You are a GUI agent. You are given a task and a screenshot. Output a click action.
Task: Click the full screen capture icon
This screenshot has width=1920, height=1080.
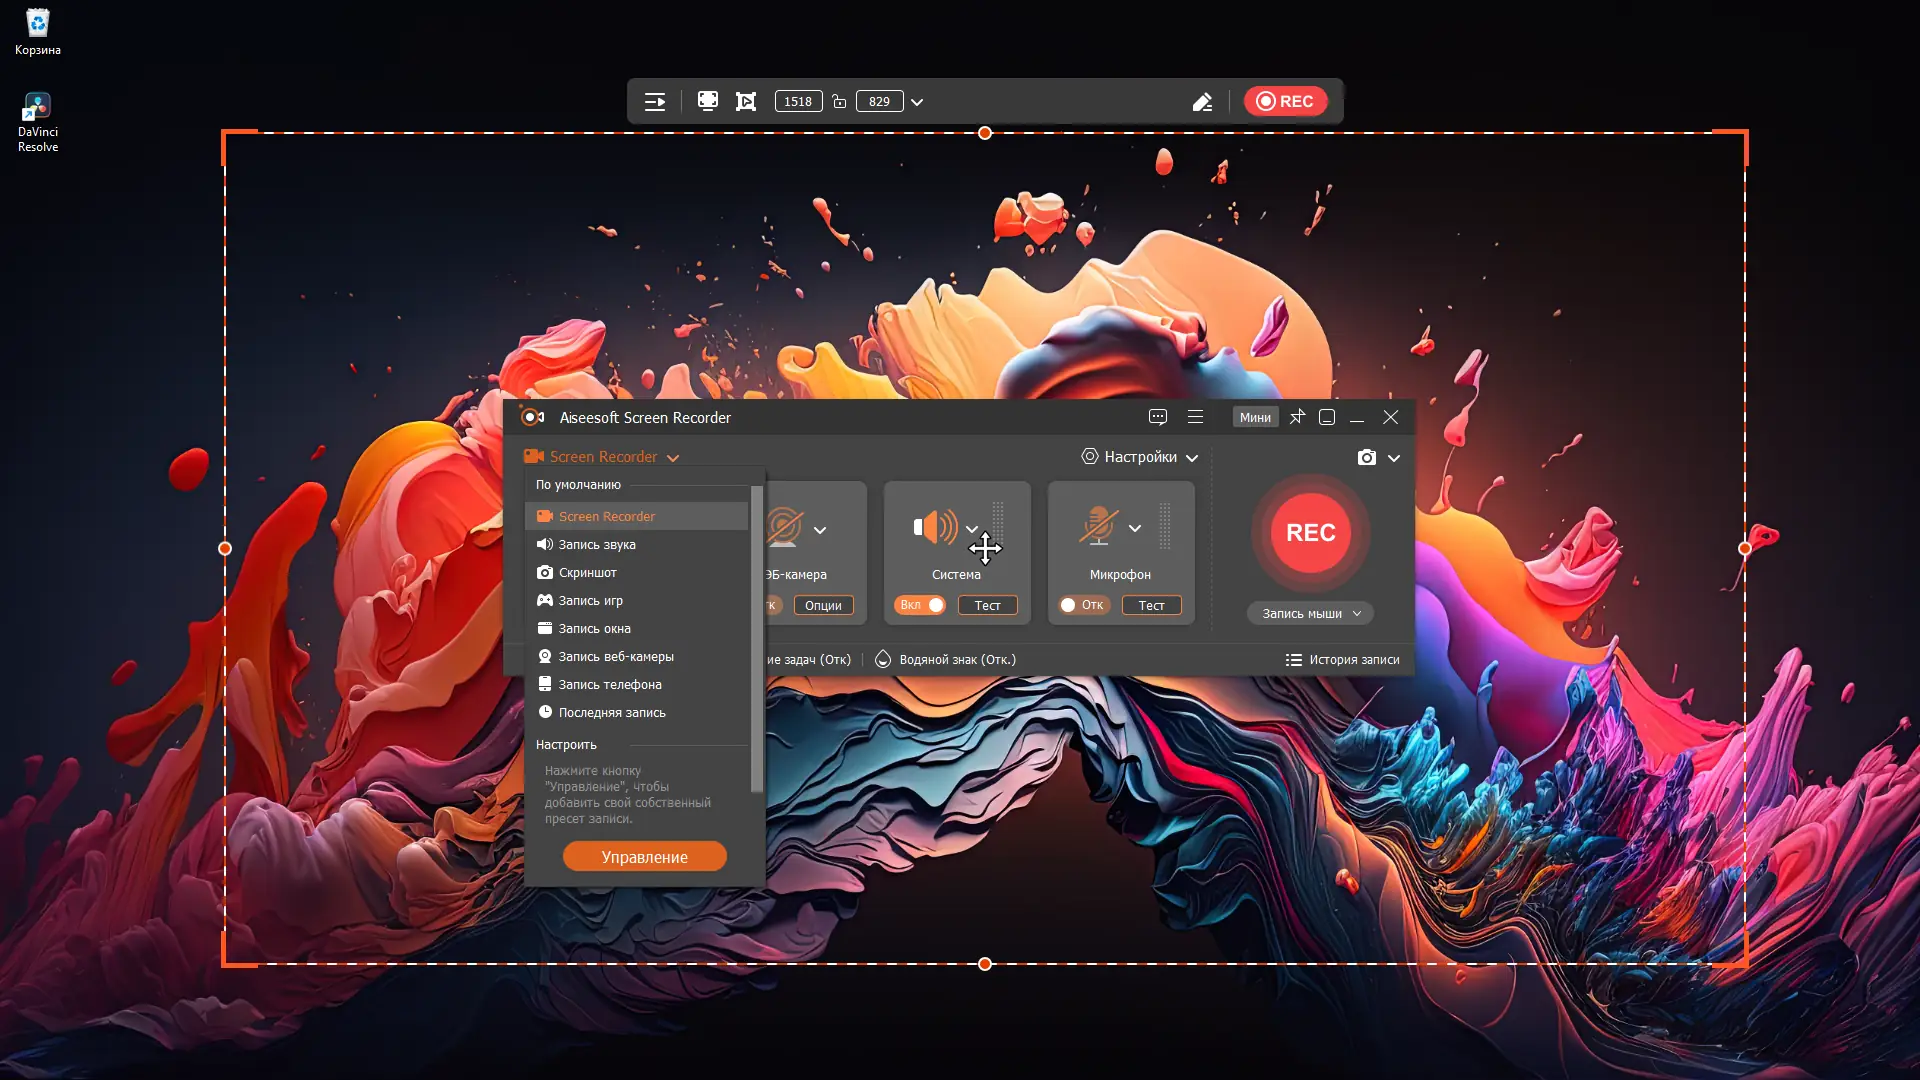coord(708,101)
